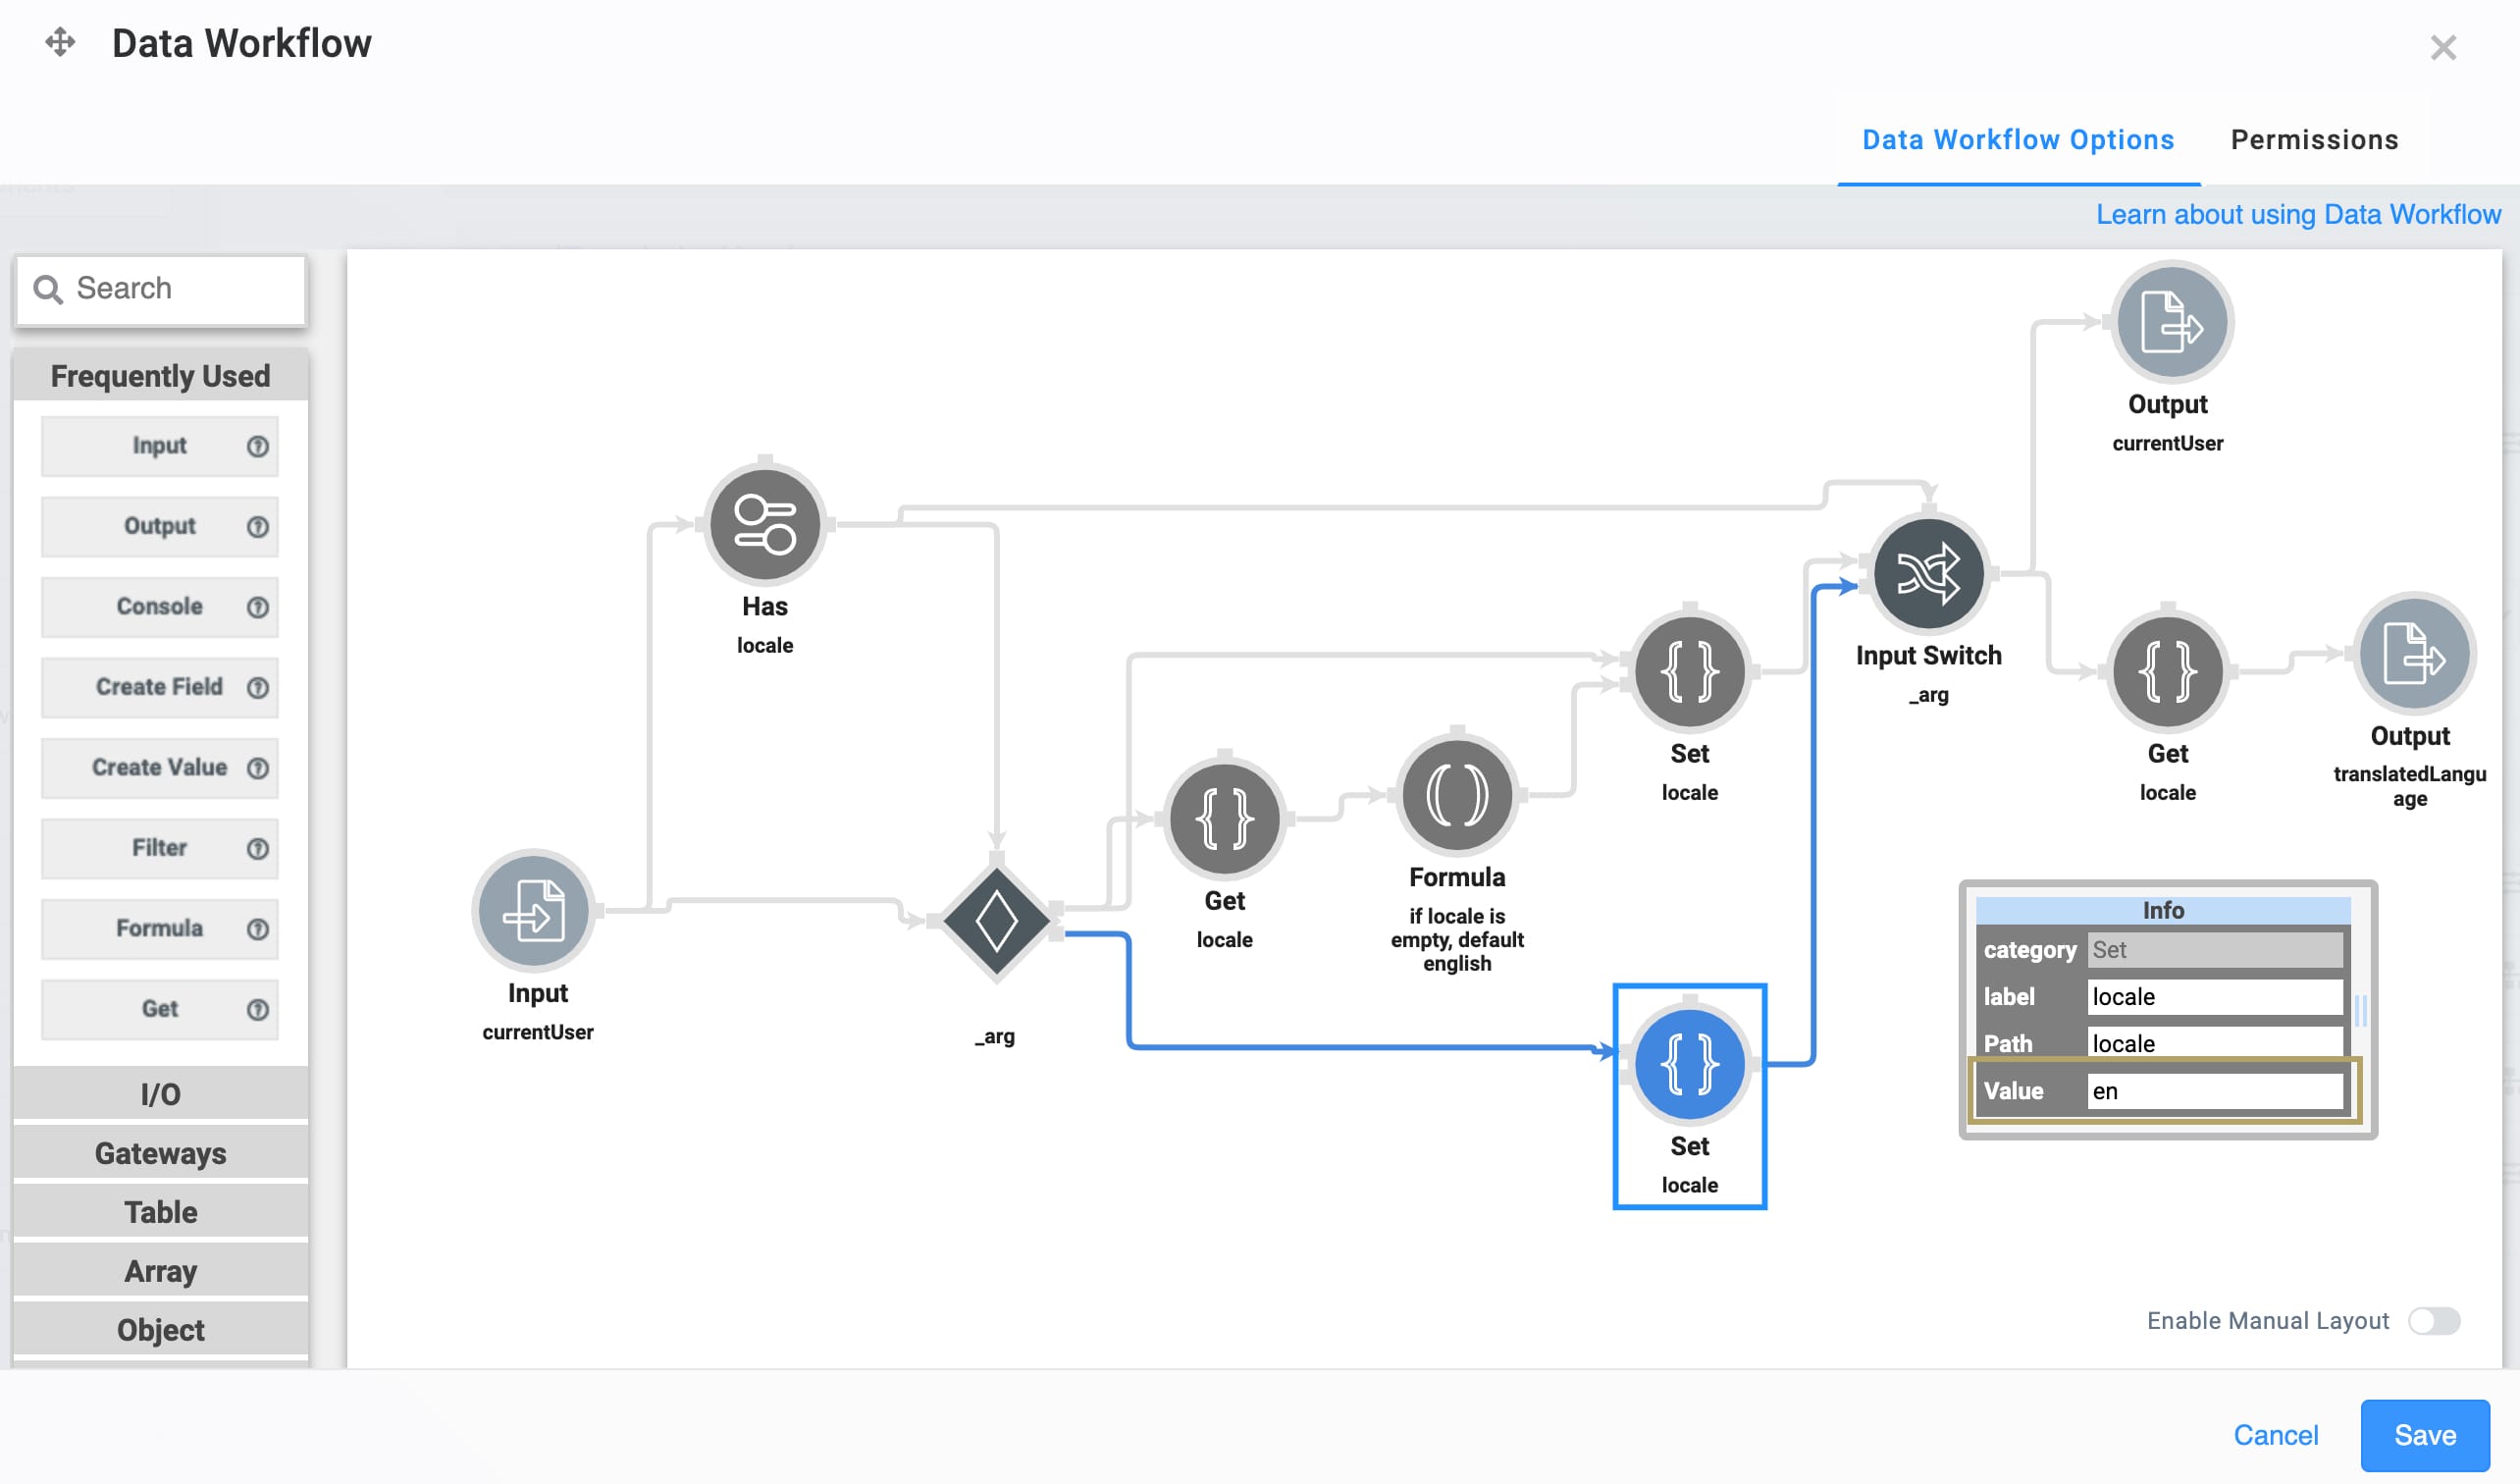This screenshot has width=2520, height=1484.
Task: Collapse the Frequently Used section
Action: pyautogui.click(x=161, y=376)
